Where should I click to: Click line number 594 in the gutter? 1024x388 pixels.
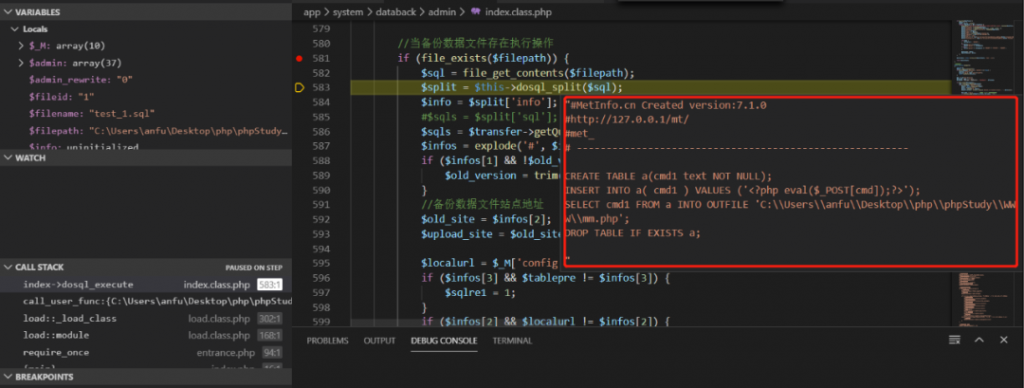tap(321, 250)
